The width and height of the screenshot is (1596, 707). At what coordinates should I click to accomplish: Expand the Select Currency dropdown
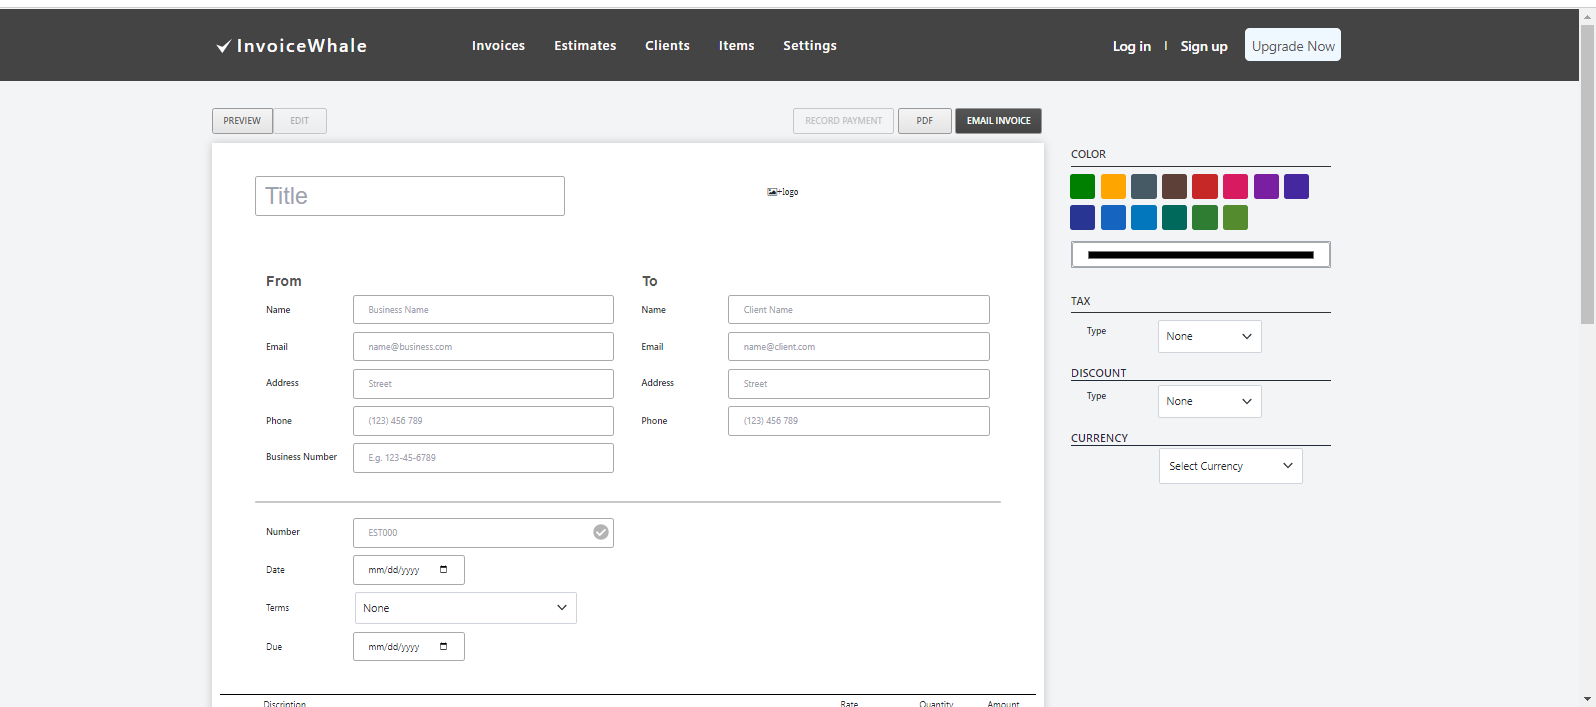1231,466
